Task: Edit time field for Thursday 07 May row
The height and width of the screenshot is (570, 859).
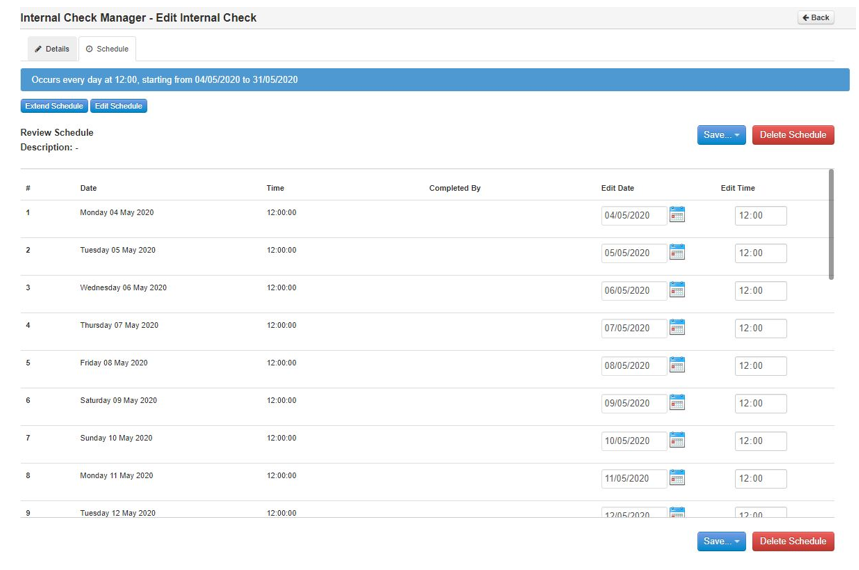Action: tap(760, 328)
